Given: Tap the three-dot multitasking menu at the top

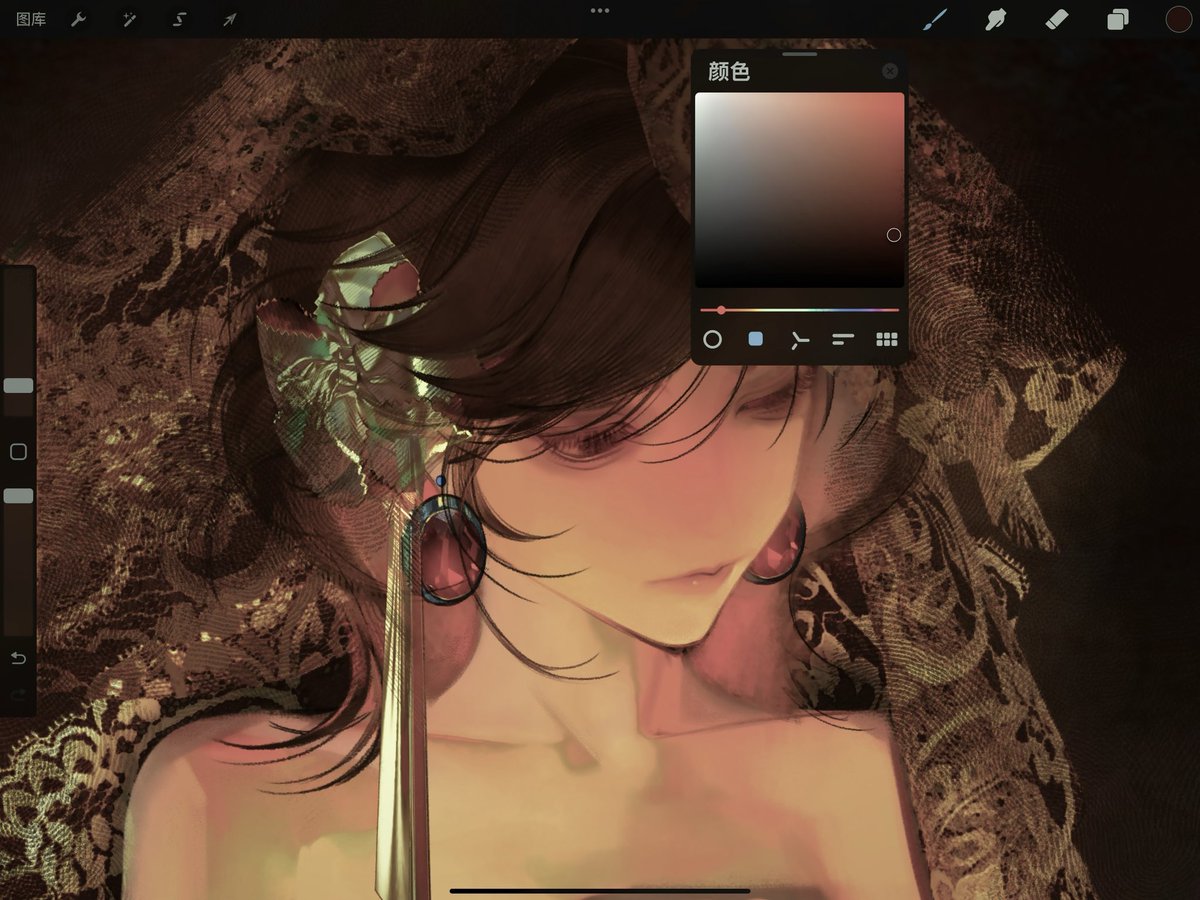Looking at the screenshot, I should click(600, 11).
